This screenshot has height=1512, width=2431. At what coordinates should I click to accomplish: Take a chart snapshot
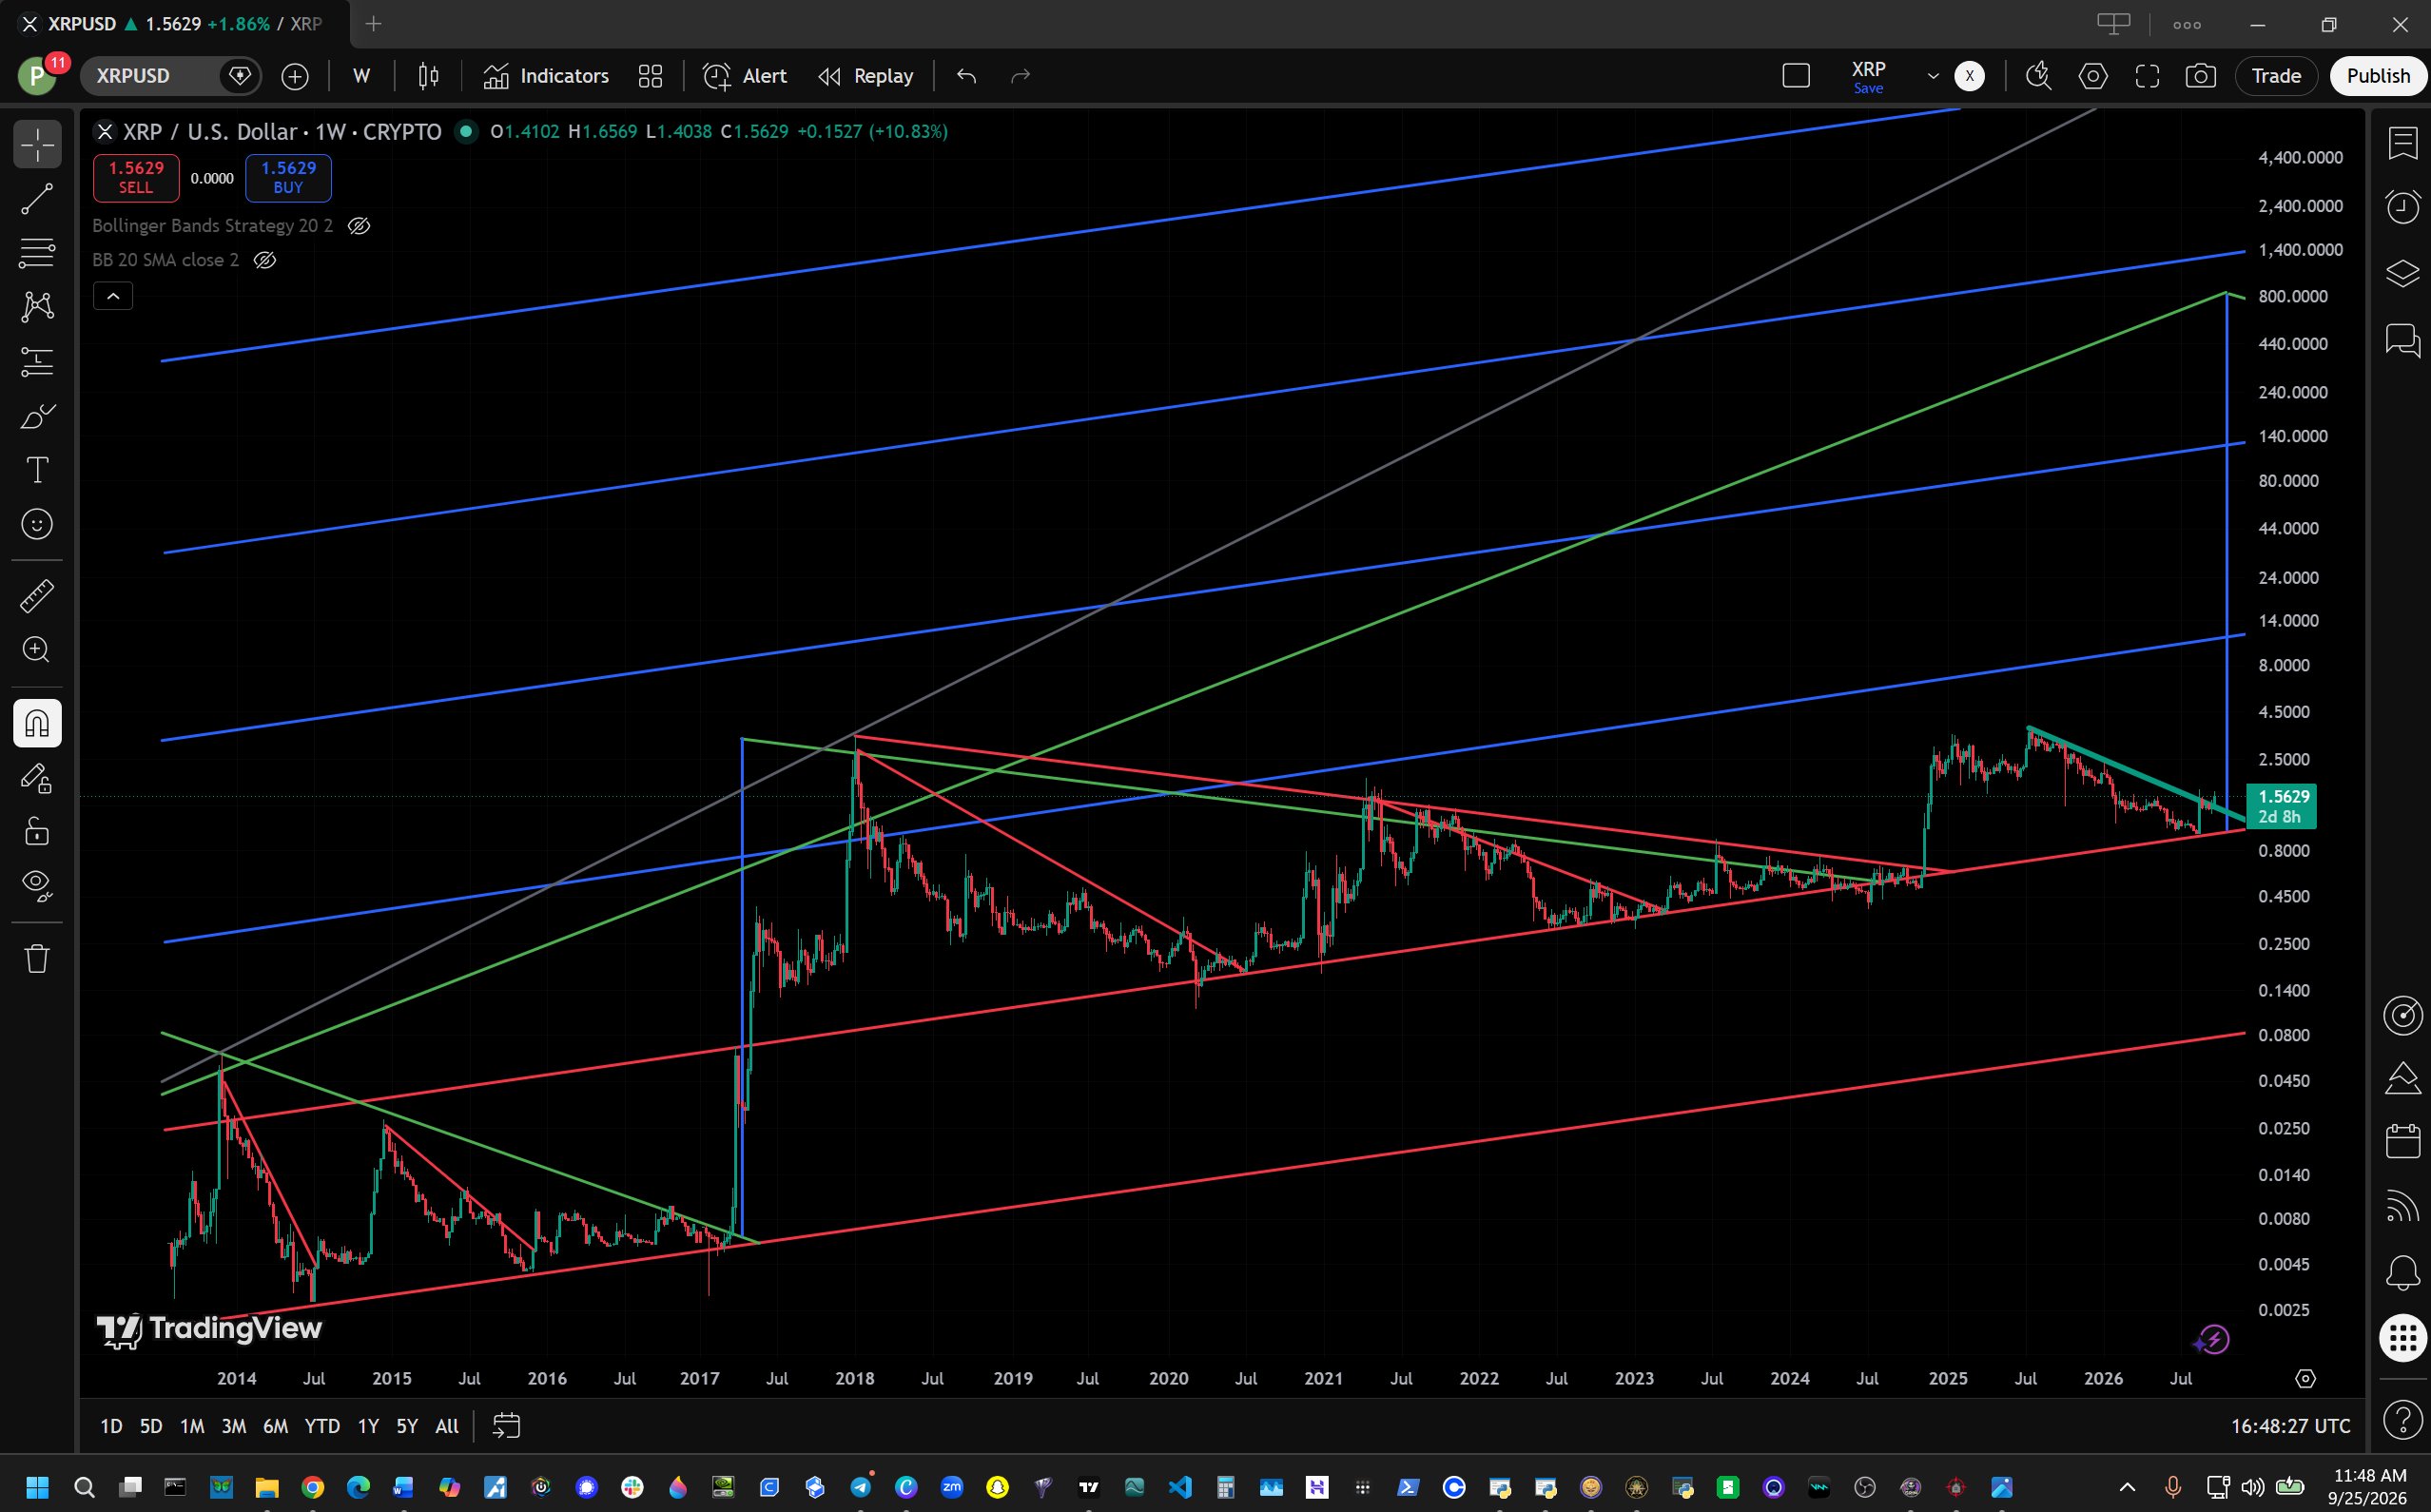point(2201,76)
